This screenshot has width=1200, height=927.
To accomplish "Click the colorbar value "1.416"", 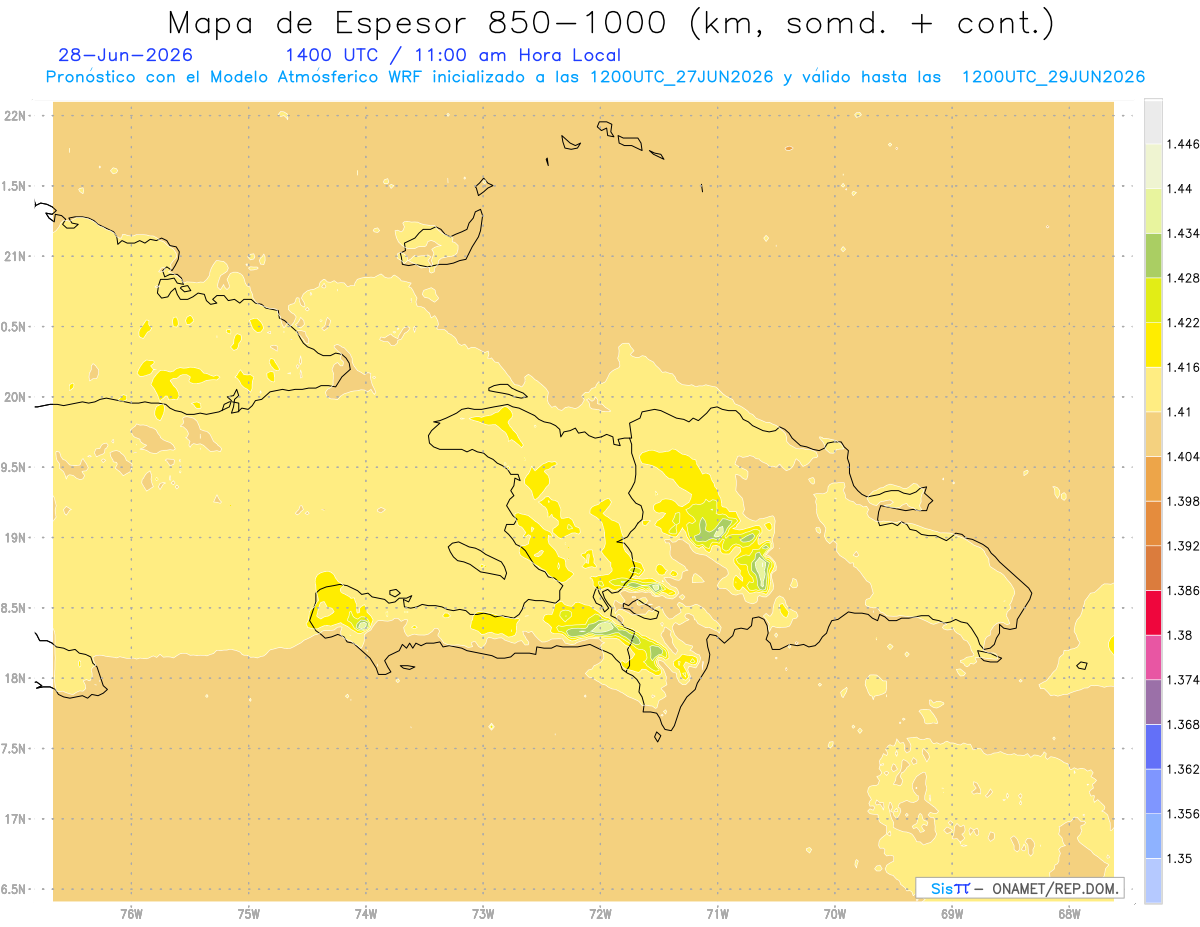I will [x=1183, y=367].
